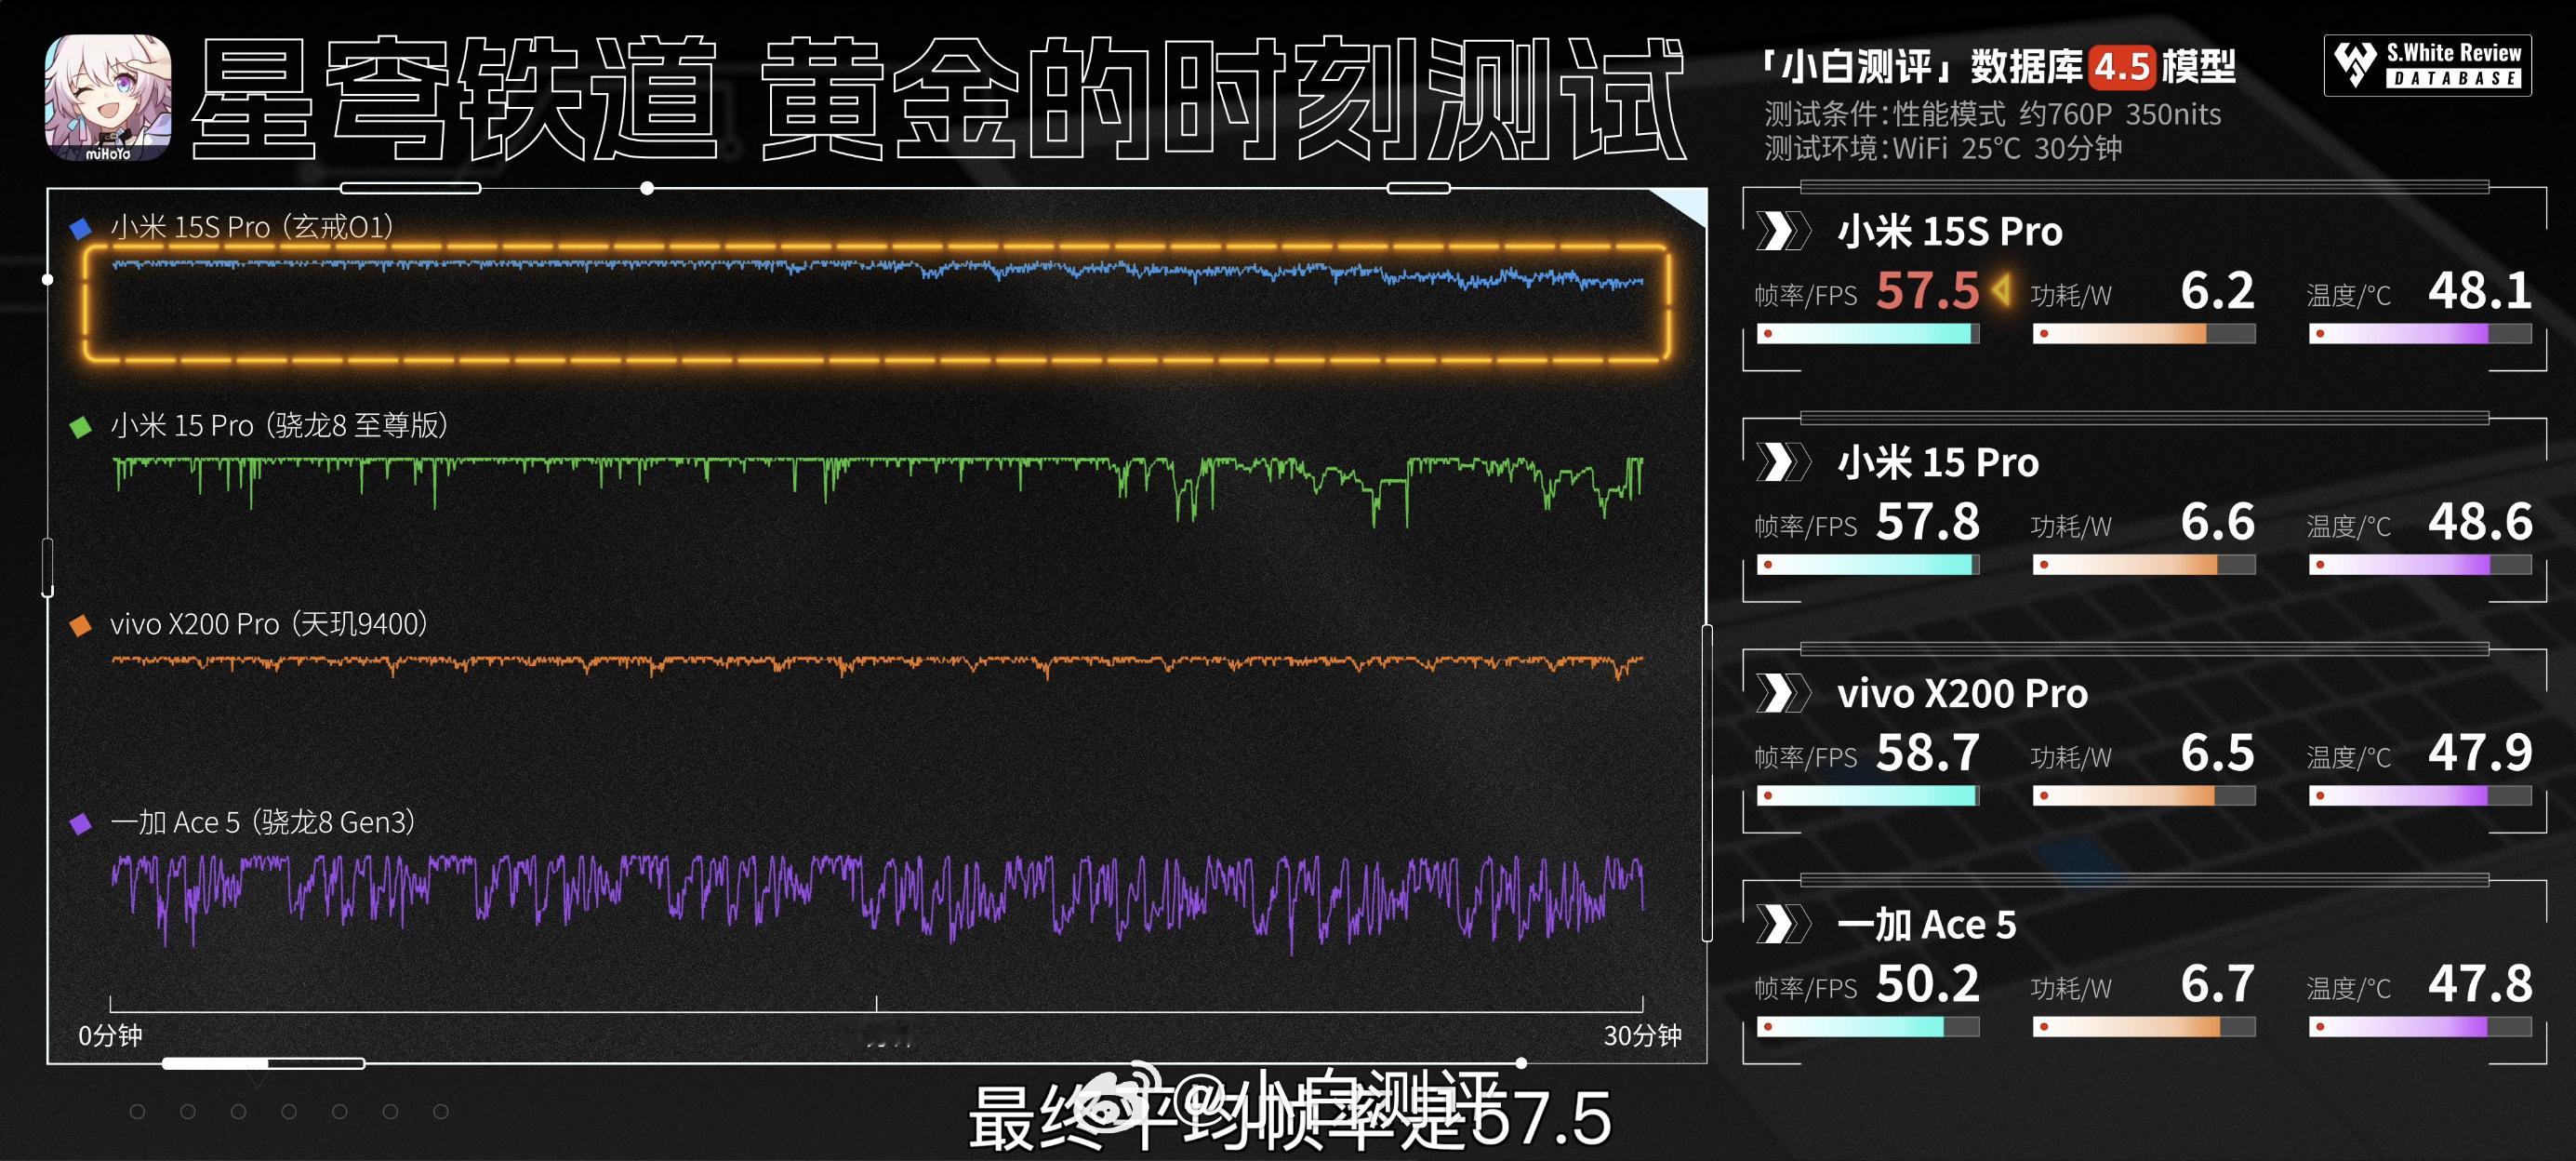The image size is (2576, 1161).
Task: Click the vivo X200 Pro card heading
Action: coord(1962,694)
